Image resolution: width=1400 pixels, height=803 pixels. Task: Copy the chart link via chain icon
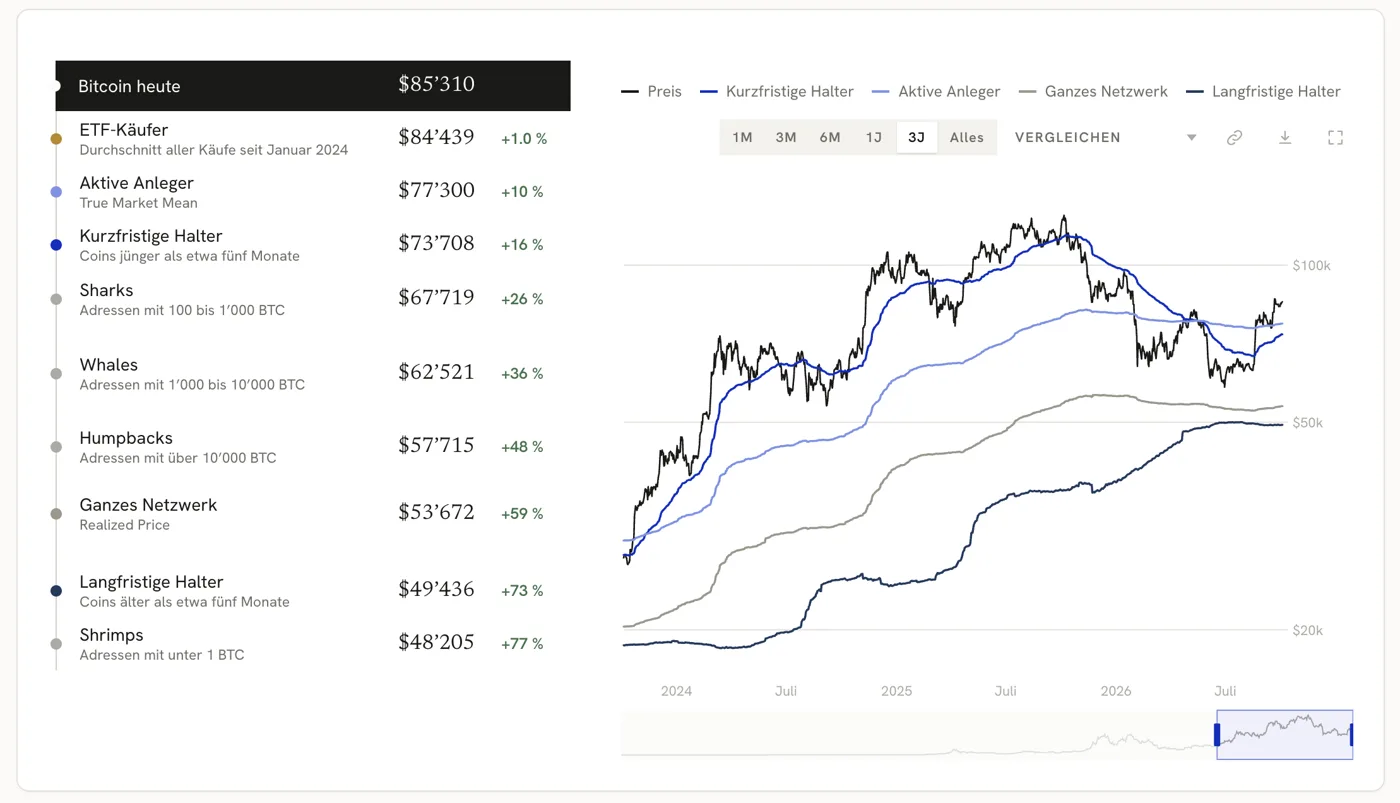(x=1234, y=138)
